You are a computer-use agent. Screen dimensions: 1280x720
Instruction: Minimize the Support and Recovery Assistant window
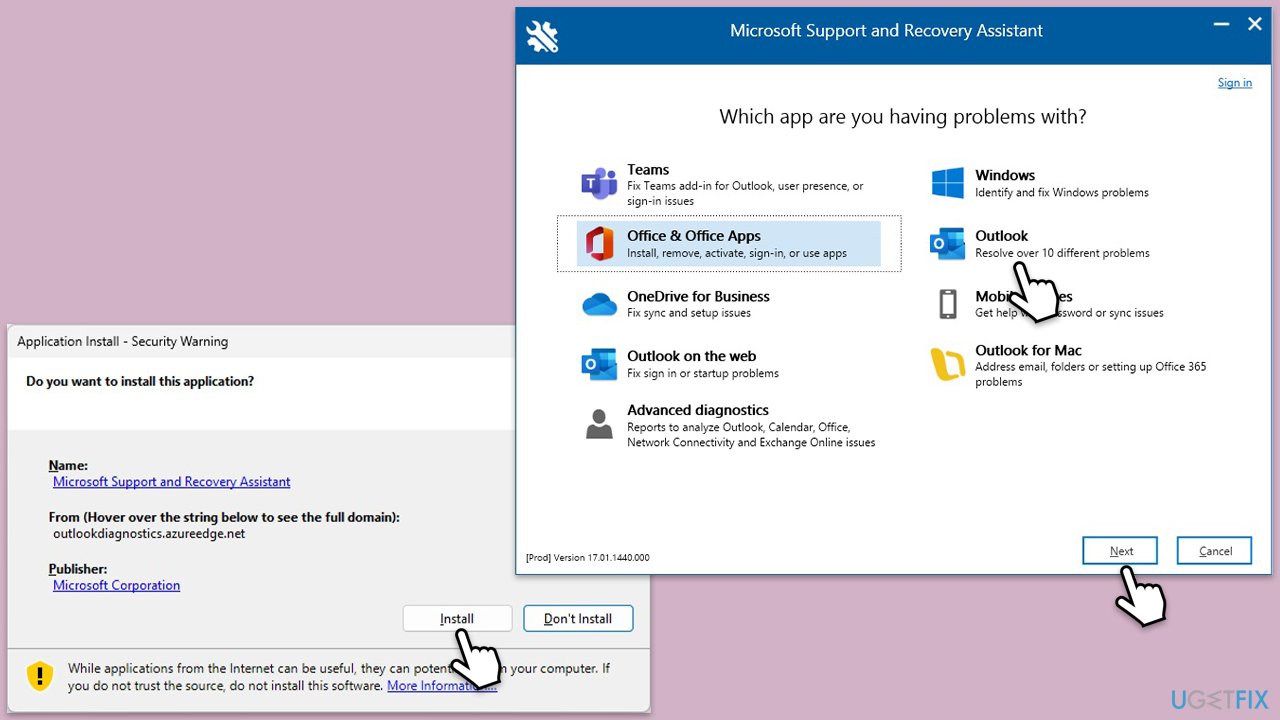tap(1221, 24)
